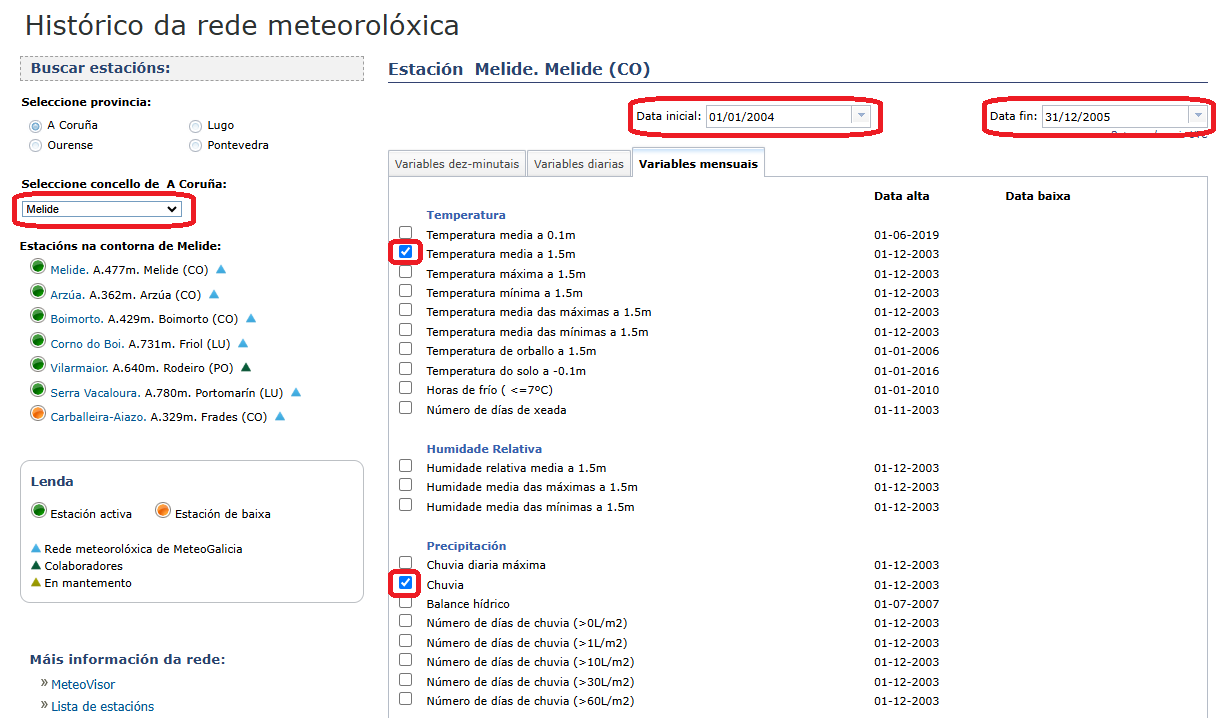Click the Data inicial date text field

click(777, 117)
